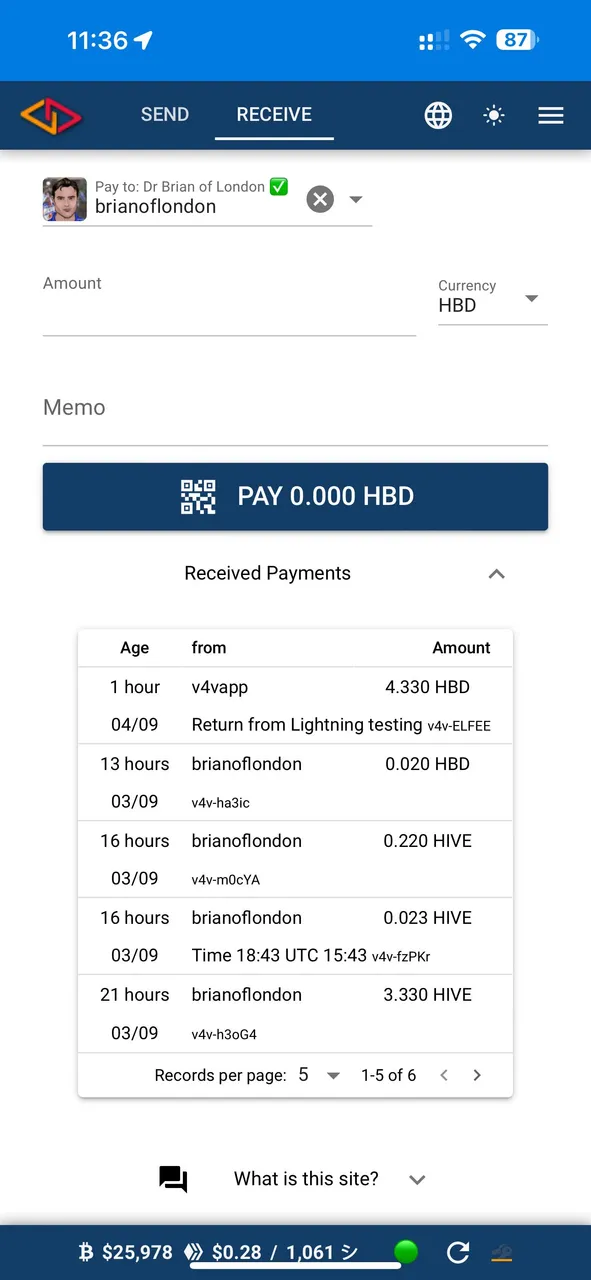Click the Bitcoin symbol icon
Image resolution: width=591 pixels, height=1280 pixels.
click(86, 1252)
